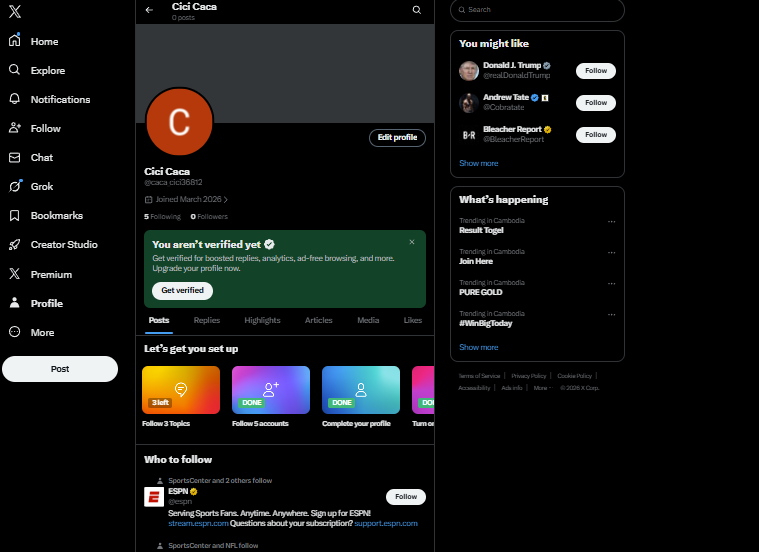
Task: Open Premium in sidebar
Action: coord(40,274)
